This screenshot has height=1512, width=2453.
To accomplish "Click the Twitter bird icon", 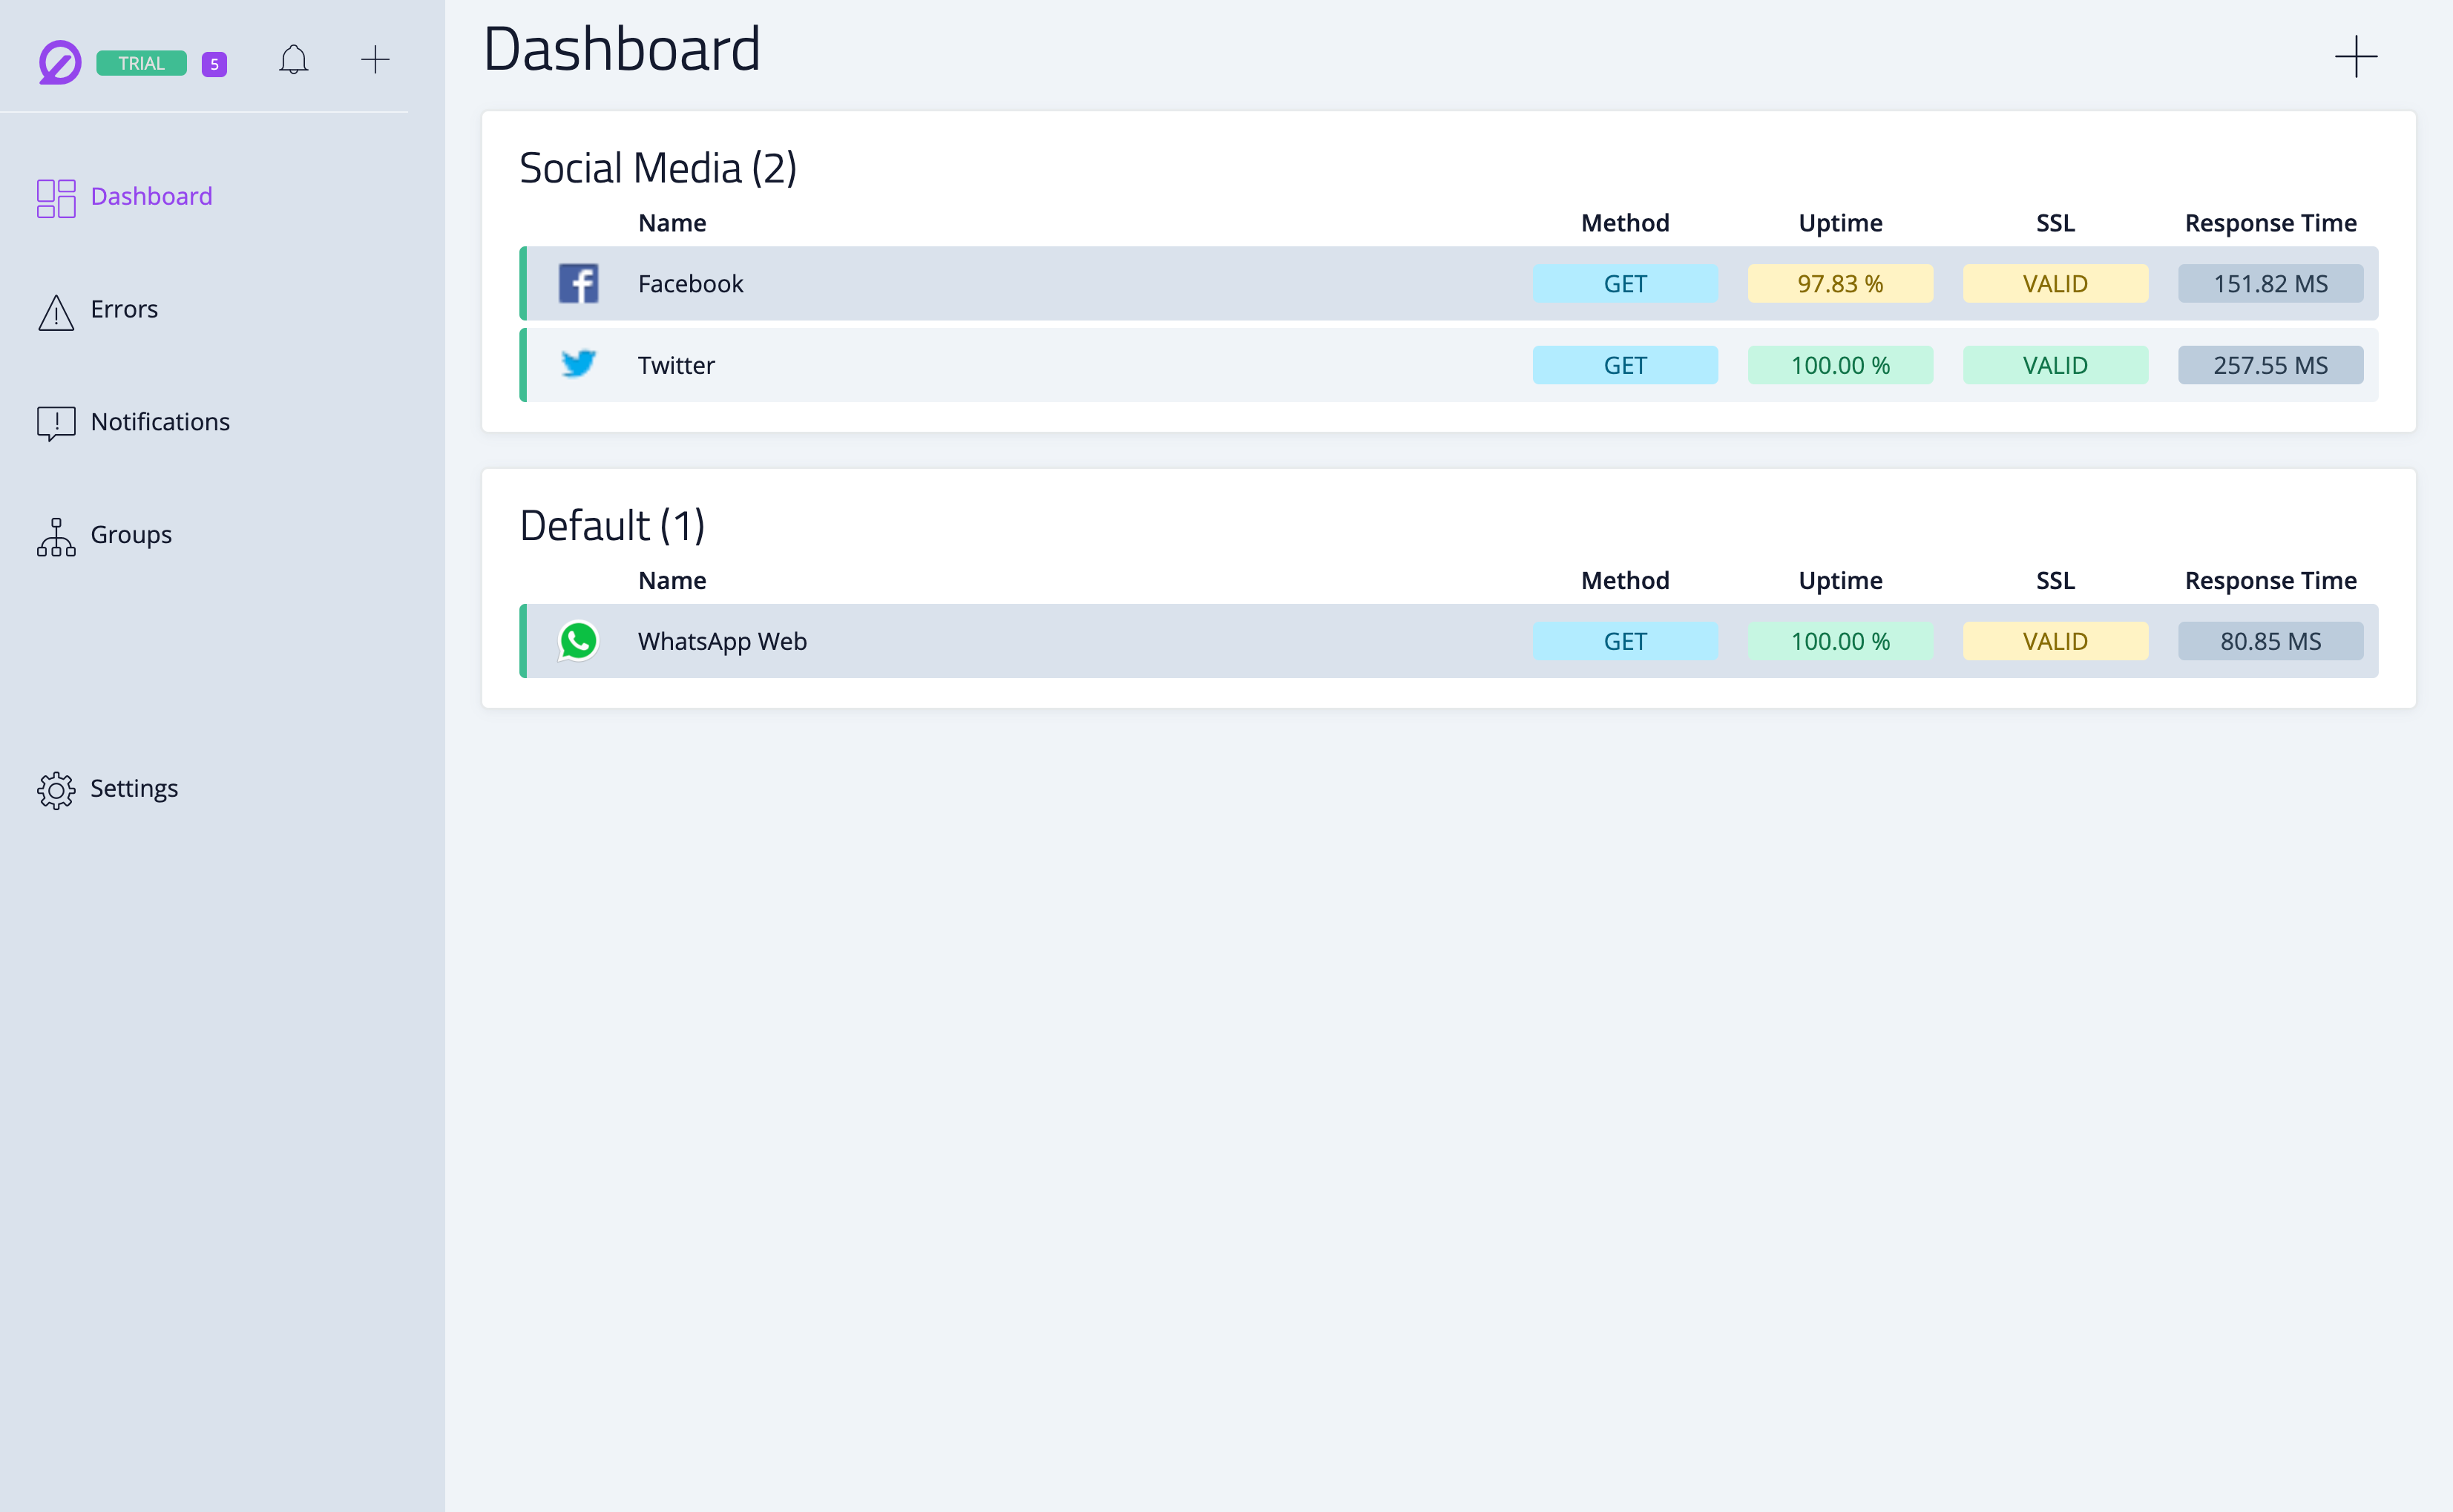I will click(578, 365).
